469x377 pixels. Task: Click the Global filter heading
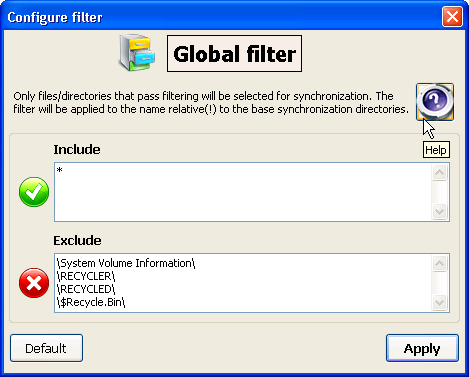(234, 54)
